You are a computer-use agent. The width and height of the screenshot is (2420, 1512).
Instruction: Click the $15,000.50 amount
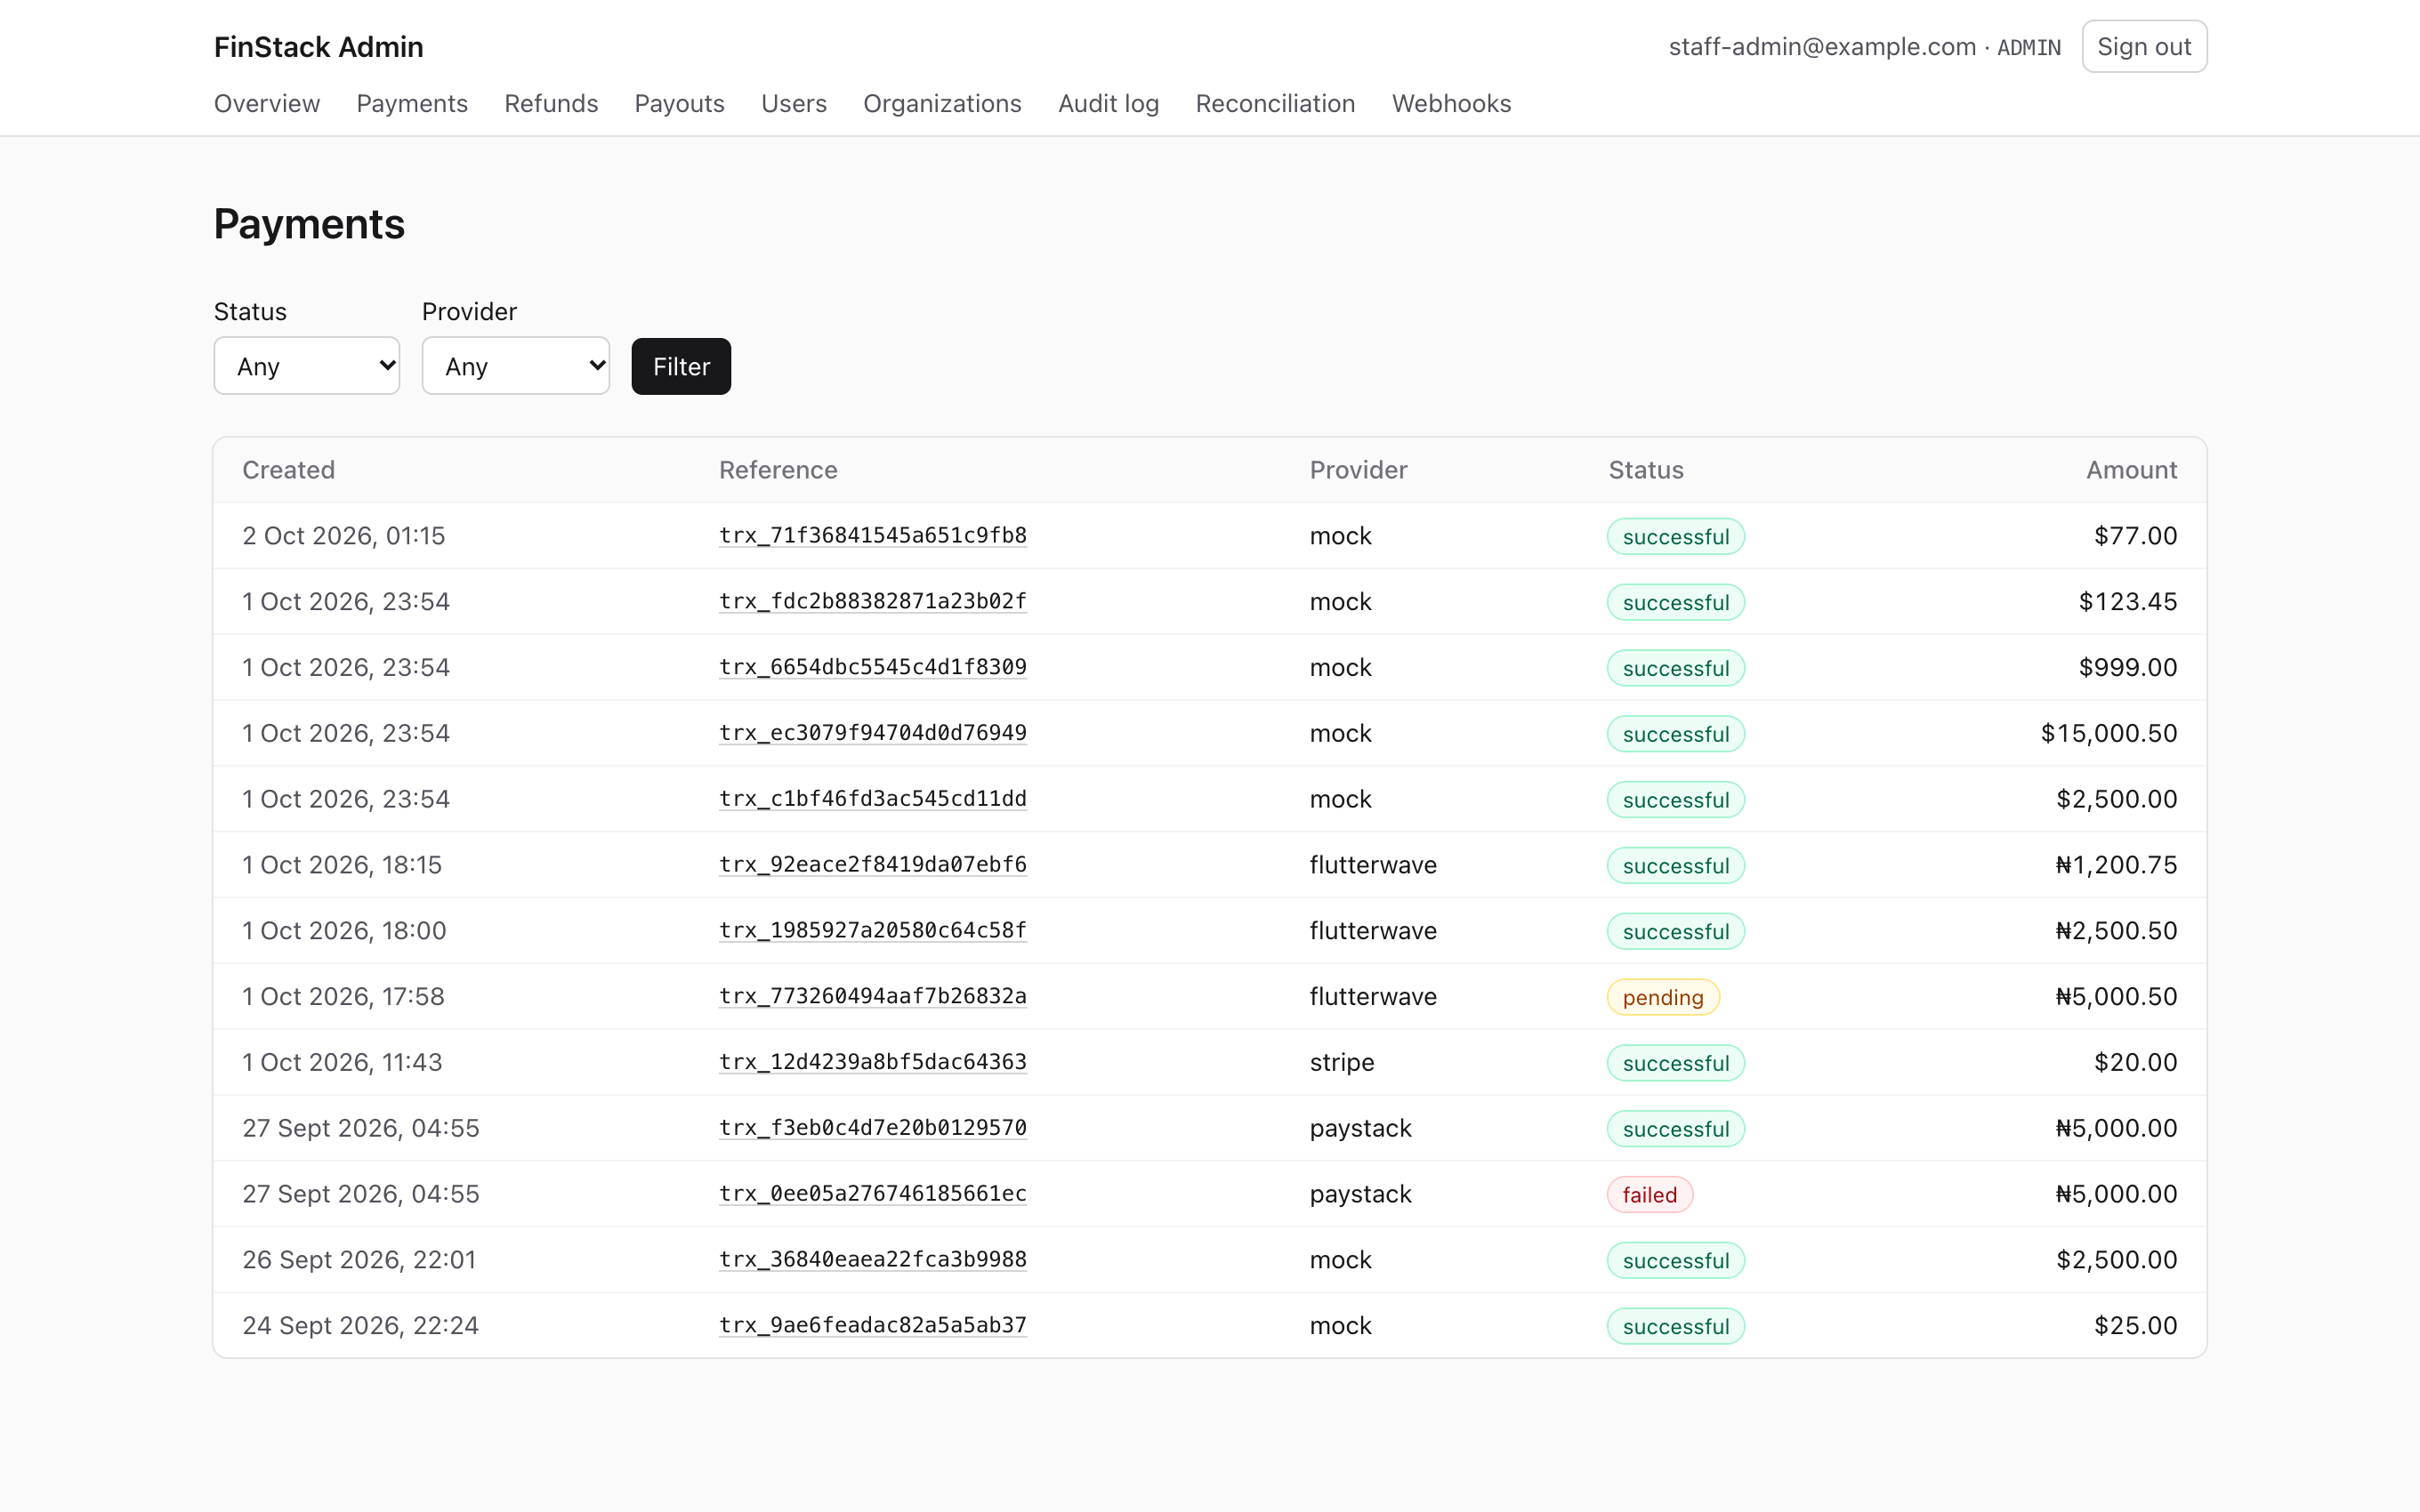[x=2109, y=733]
